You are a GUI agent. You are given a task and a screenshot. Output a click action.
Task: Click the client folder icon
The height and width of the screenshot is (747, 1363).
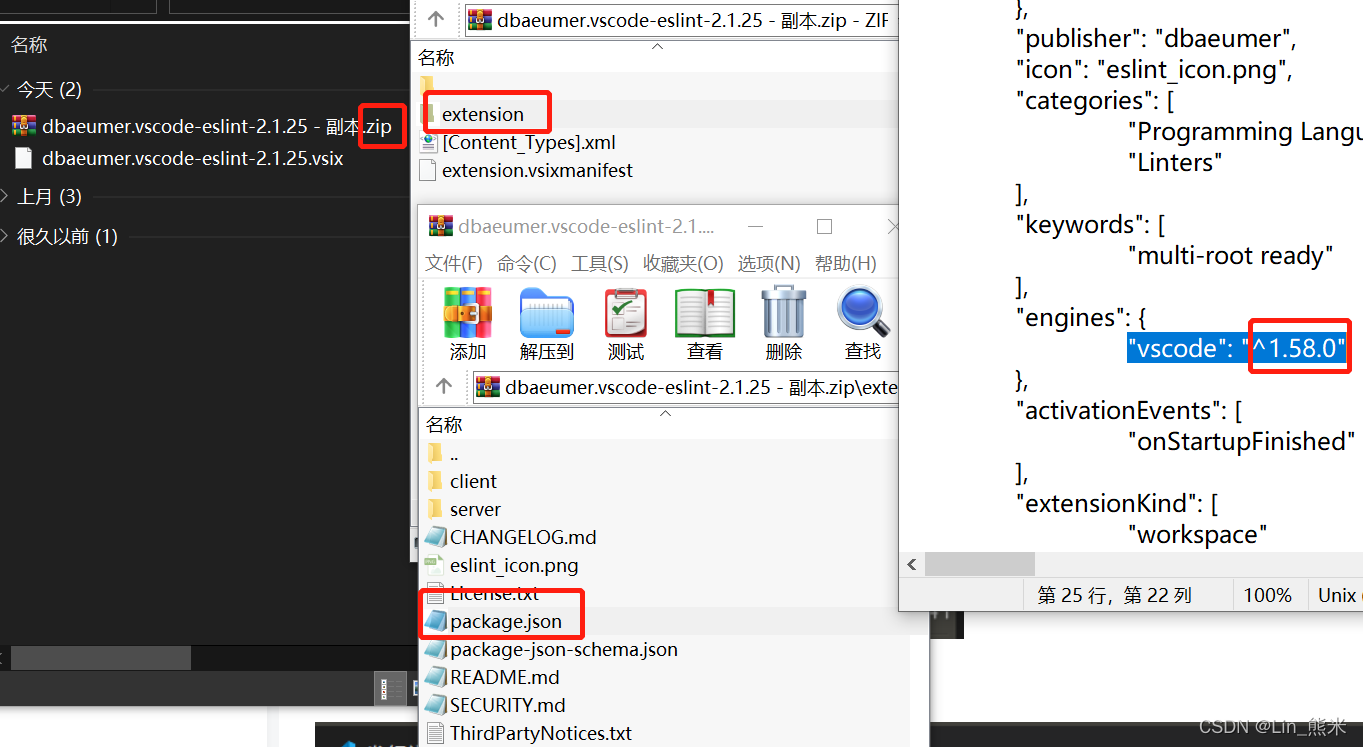point(434,481)
